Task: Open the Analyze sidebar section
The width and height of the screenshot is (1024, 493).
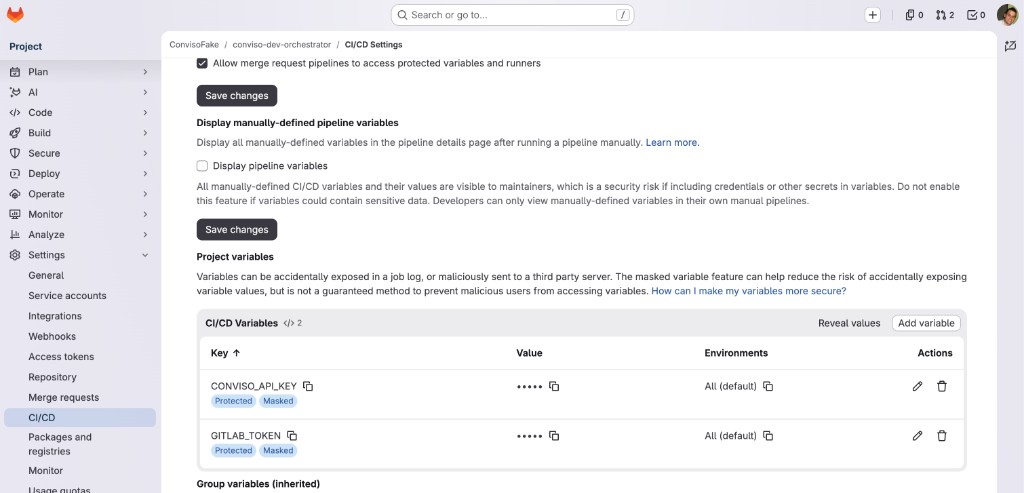Action: 80,234
